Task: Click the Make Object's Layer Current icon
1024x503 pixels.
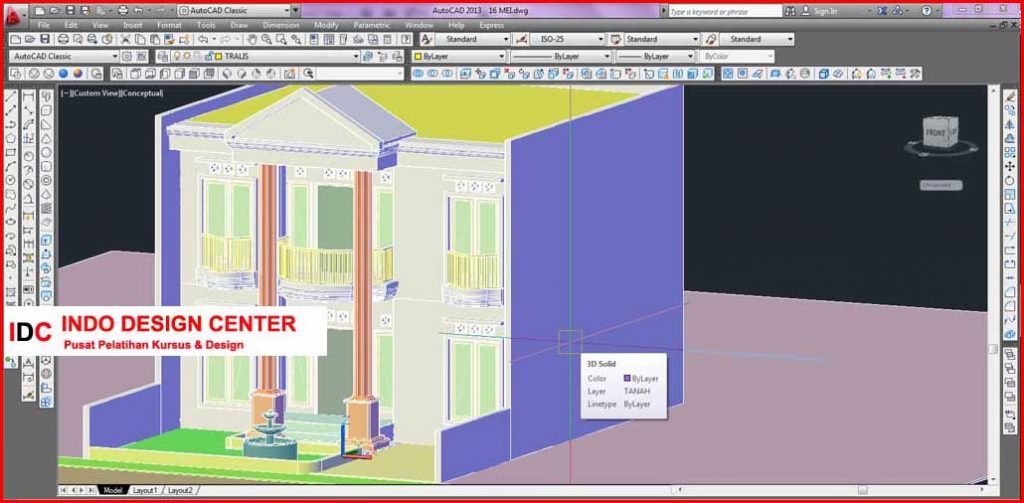Action: coord(368,57)
